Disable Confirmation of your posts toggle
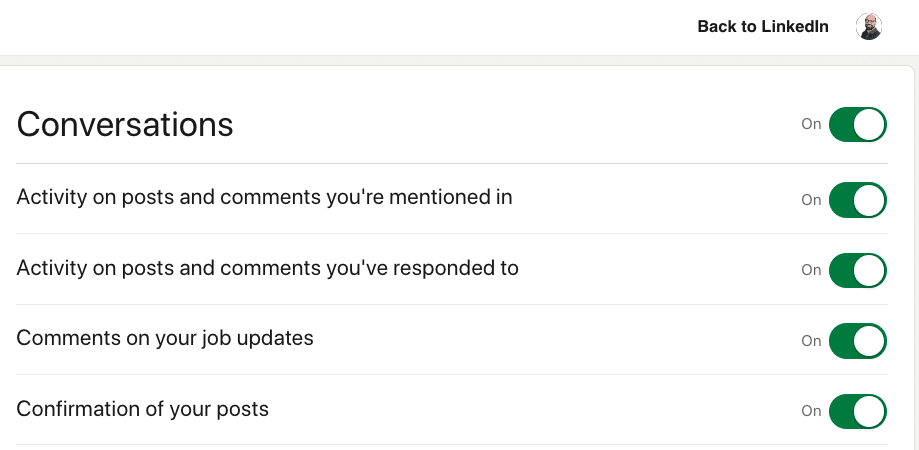The width and height of the screenshot is (919, 450). coord(858,411)
